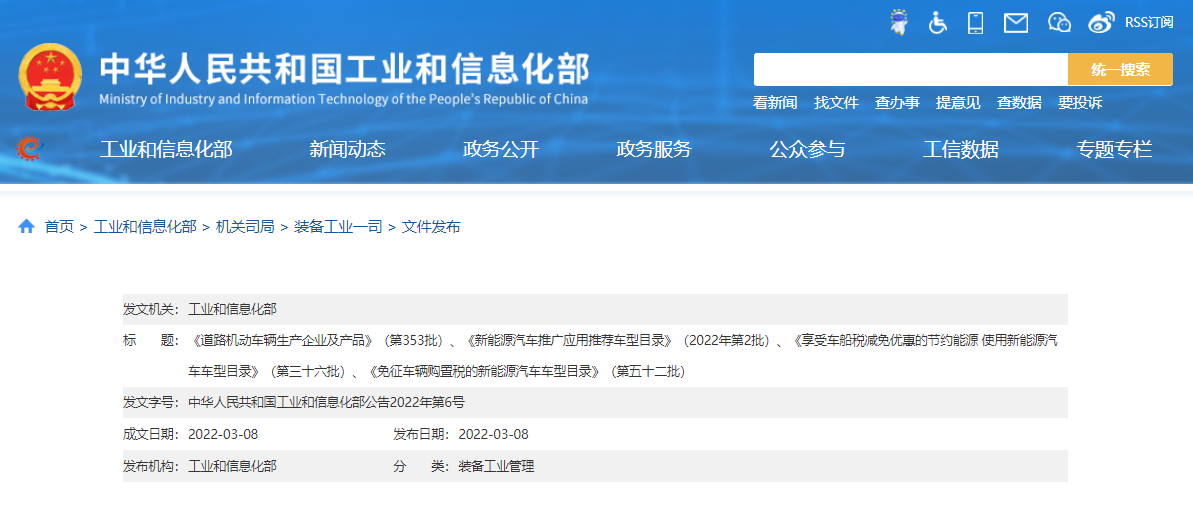The image size is (1193, 510).
Task: Click the 成文日期 value 2022-03-08
Action: (223, 435)
